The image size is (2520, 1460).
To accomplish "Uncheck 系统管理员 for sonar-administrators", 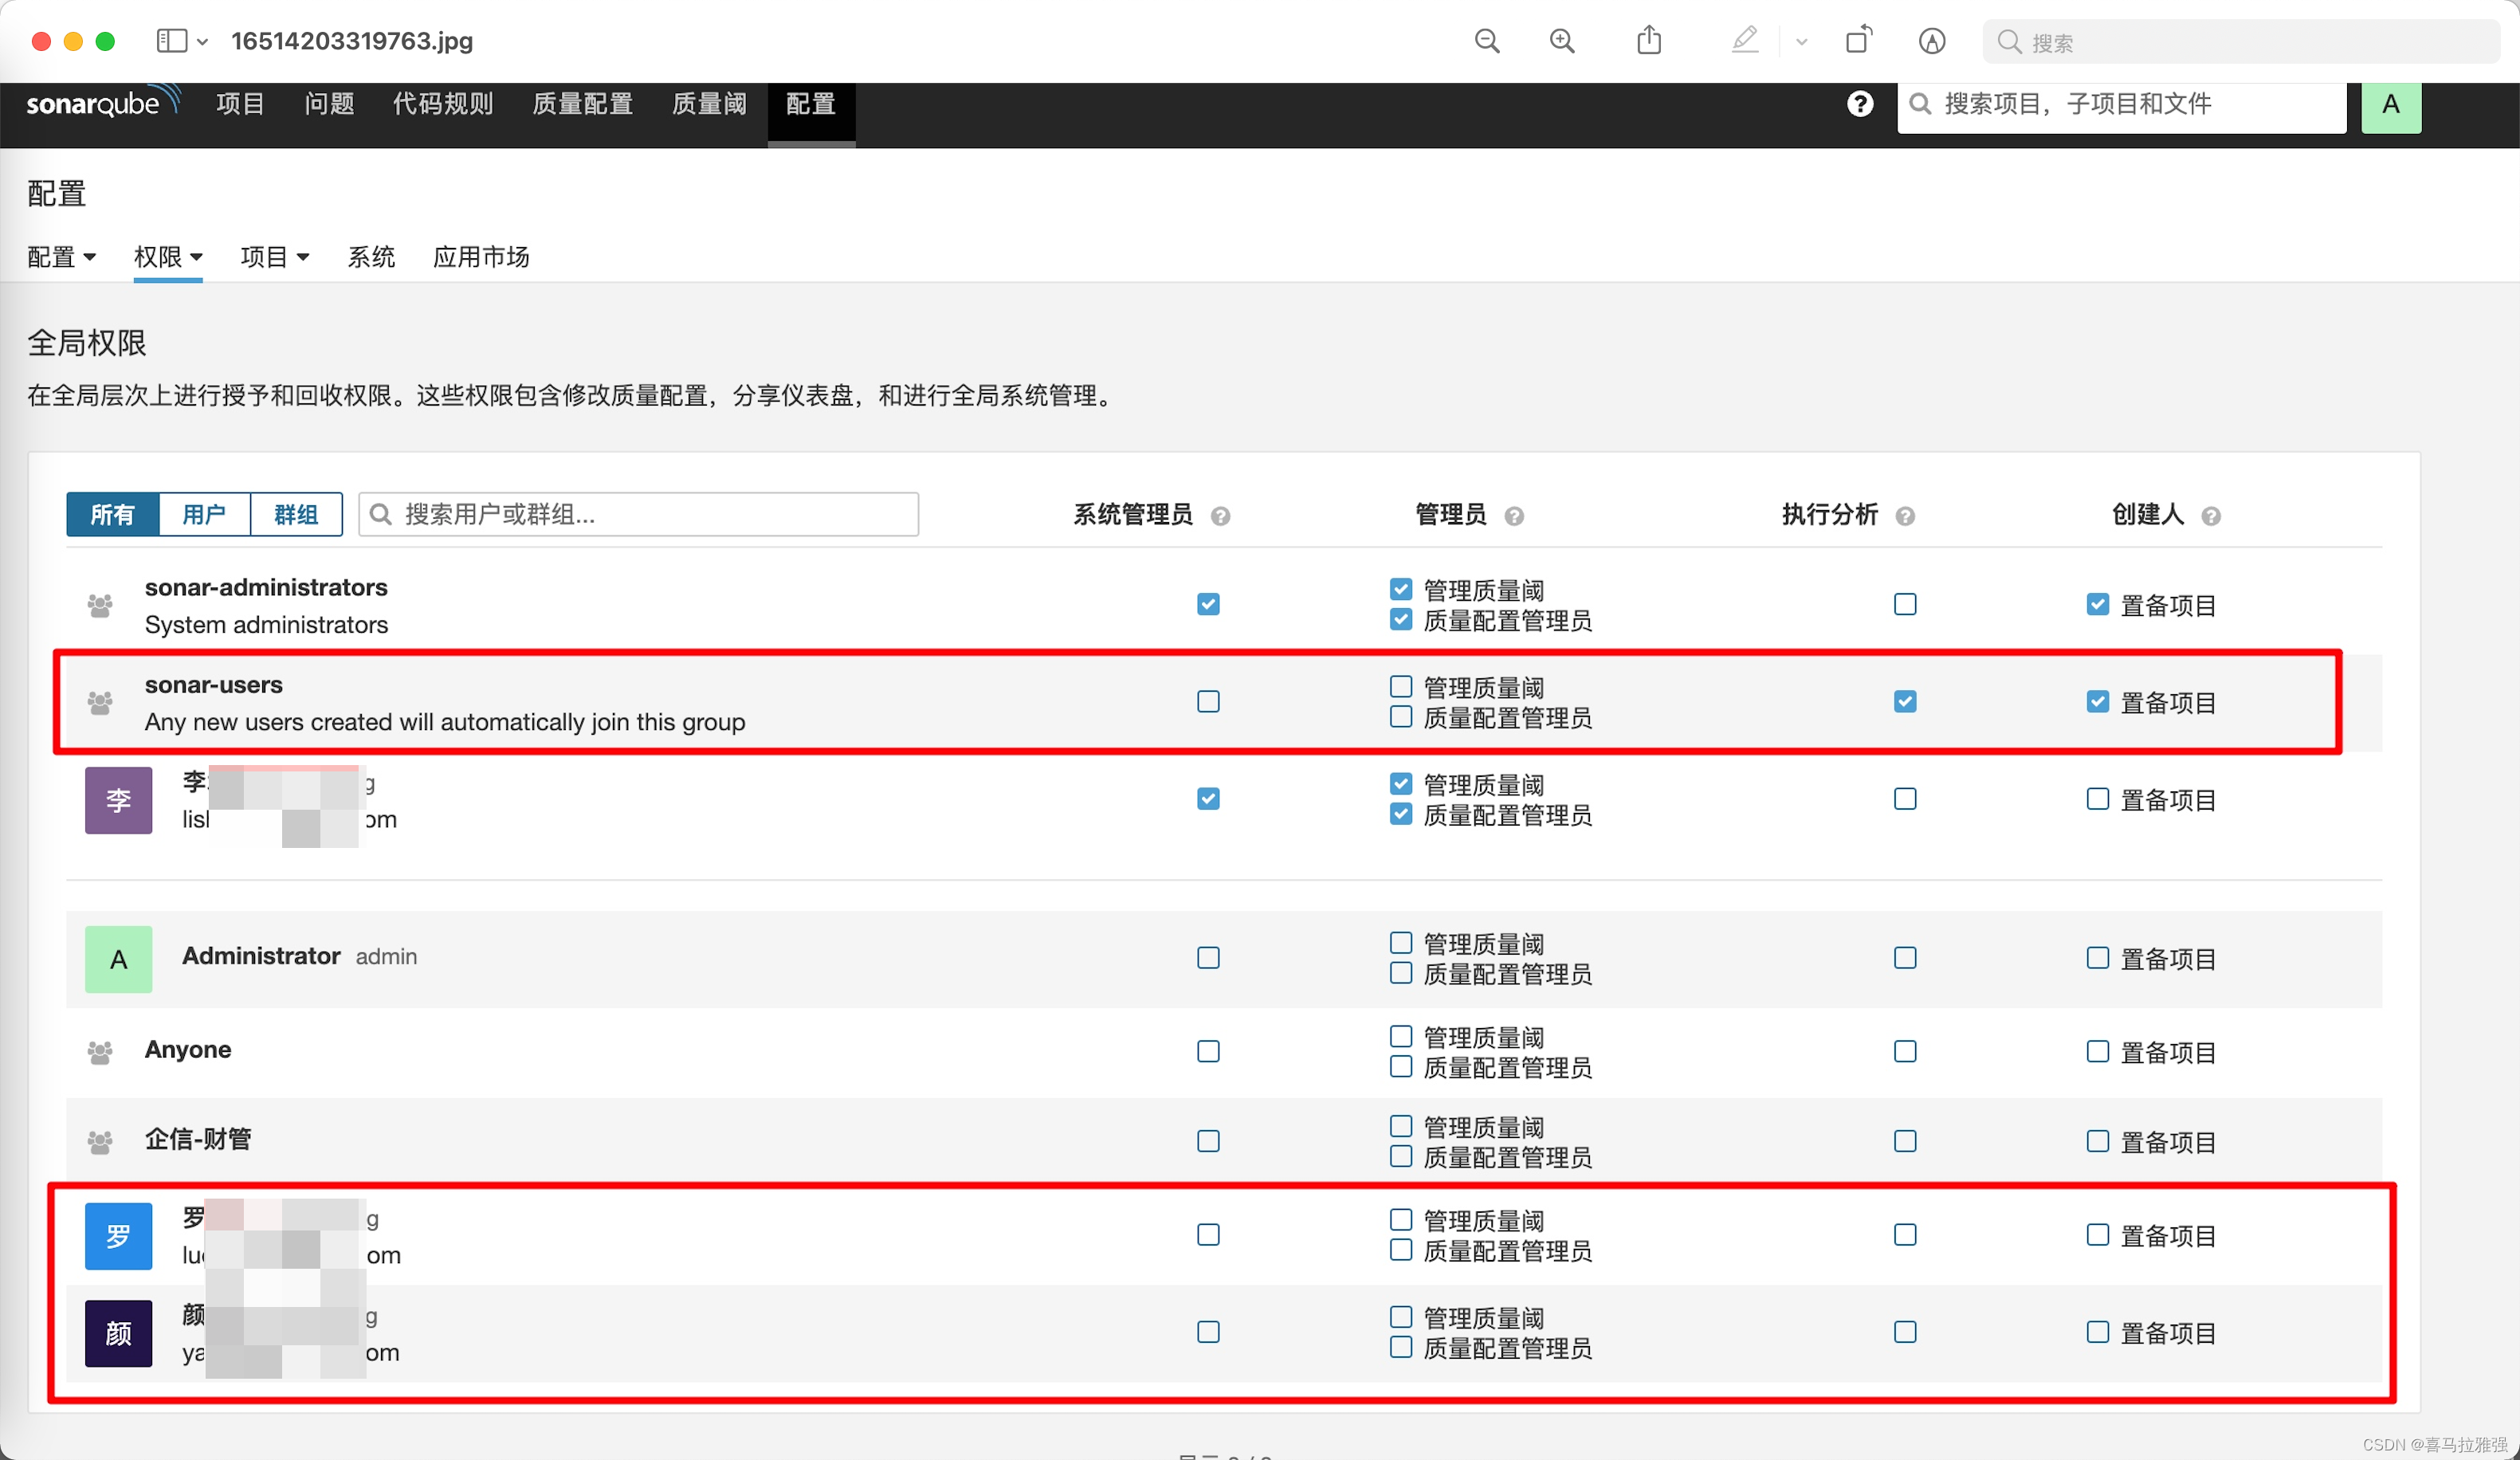I will pyautogui.click(x=1208, y=604).
